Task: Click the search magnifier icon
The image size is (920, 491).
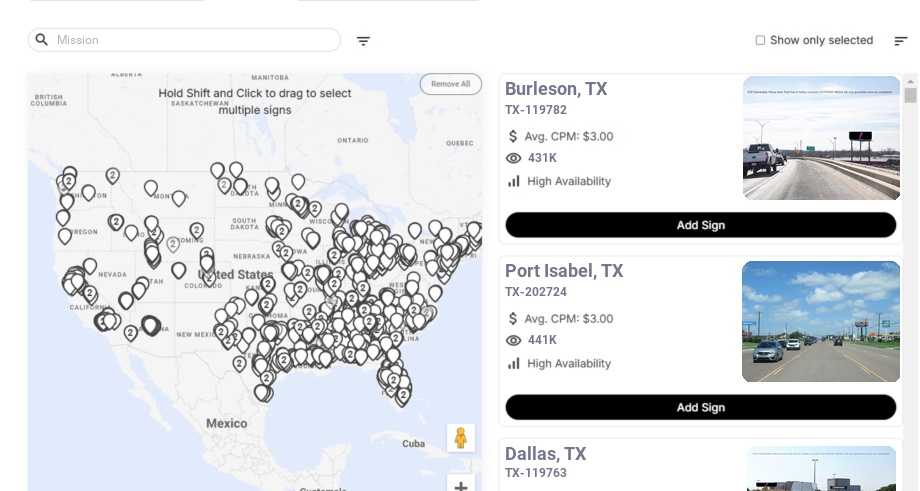Action: tap(42, 40)
